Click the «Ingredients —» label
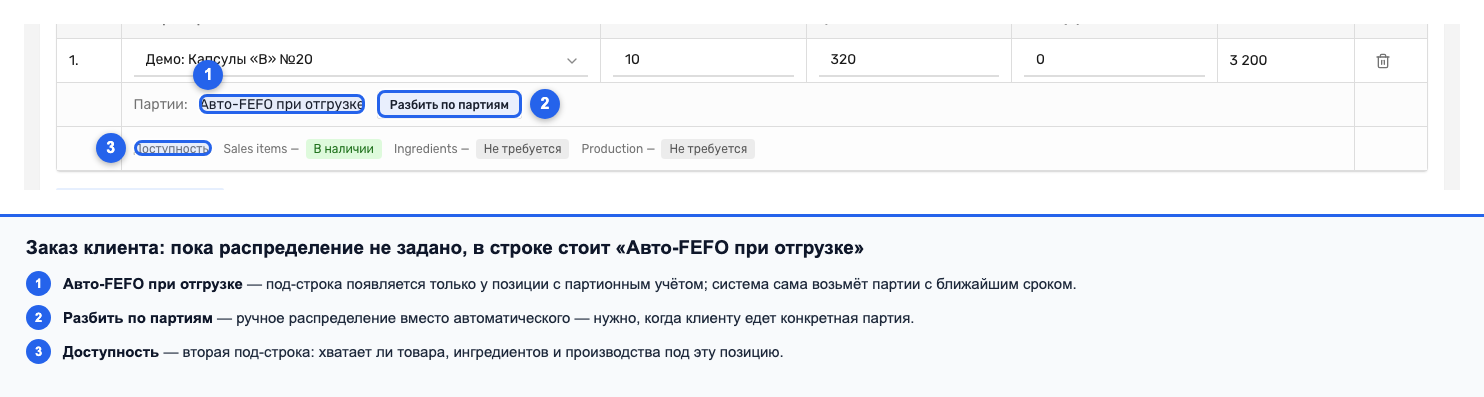This screenshot has width=1484, height=397. [432, 149]
